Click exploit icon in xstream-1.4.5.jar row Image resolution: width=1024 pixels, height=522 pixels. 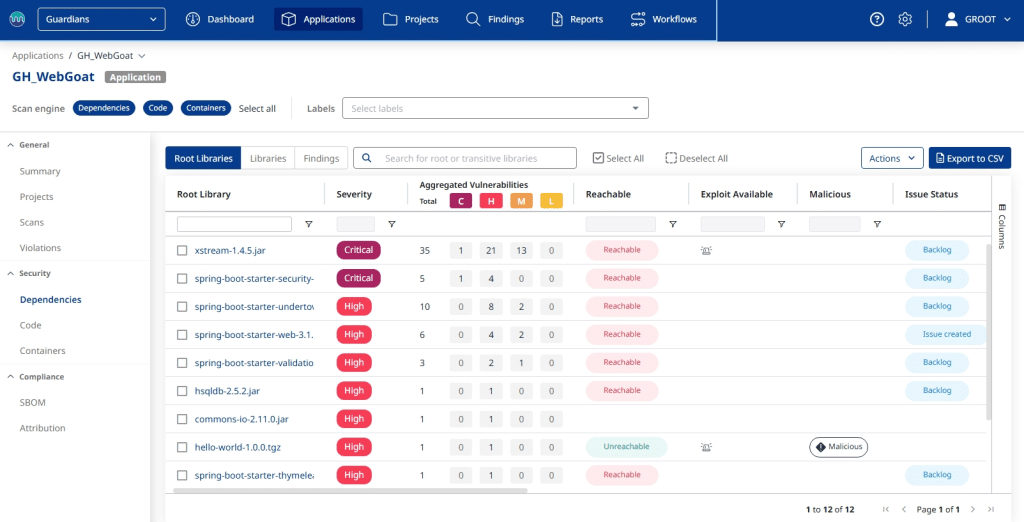pos(706,250)
